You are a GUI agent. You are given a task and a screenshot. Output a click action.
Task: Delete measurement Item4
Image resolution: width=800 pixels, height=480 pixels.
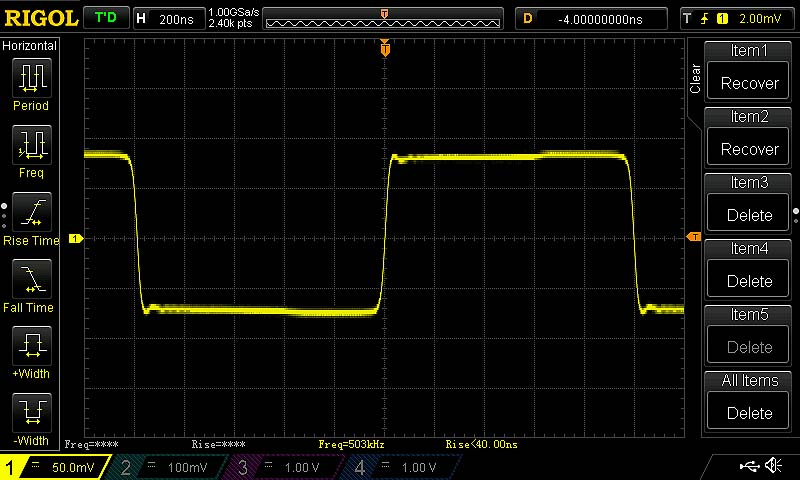coord(749,281)
